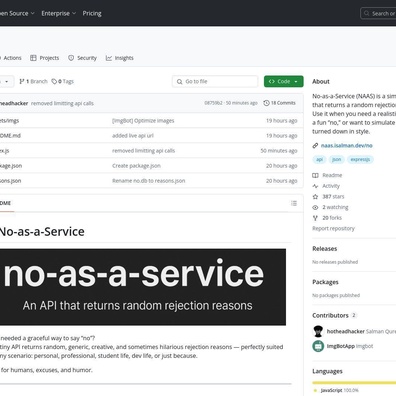
Task: Click the branch icon beside 1 Branch
Action: tap(22, 81)
